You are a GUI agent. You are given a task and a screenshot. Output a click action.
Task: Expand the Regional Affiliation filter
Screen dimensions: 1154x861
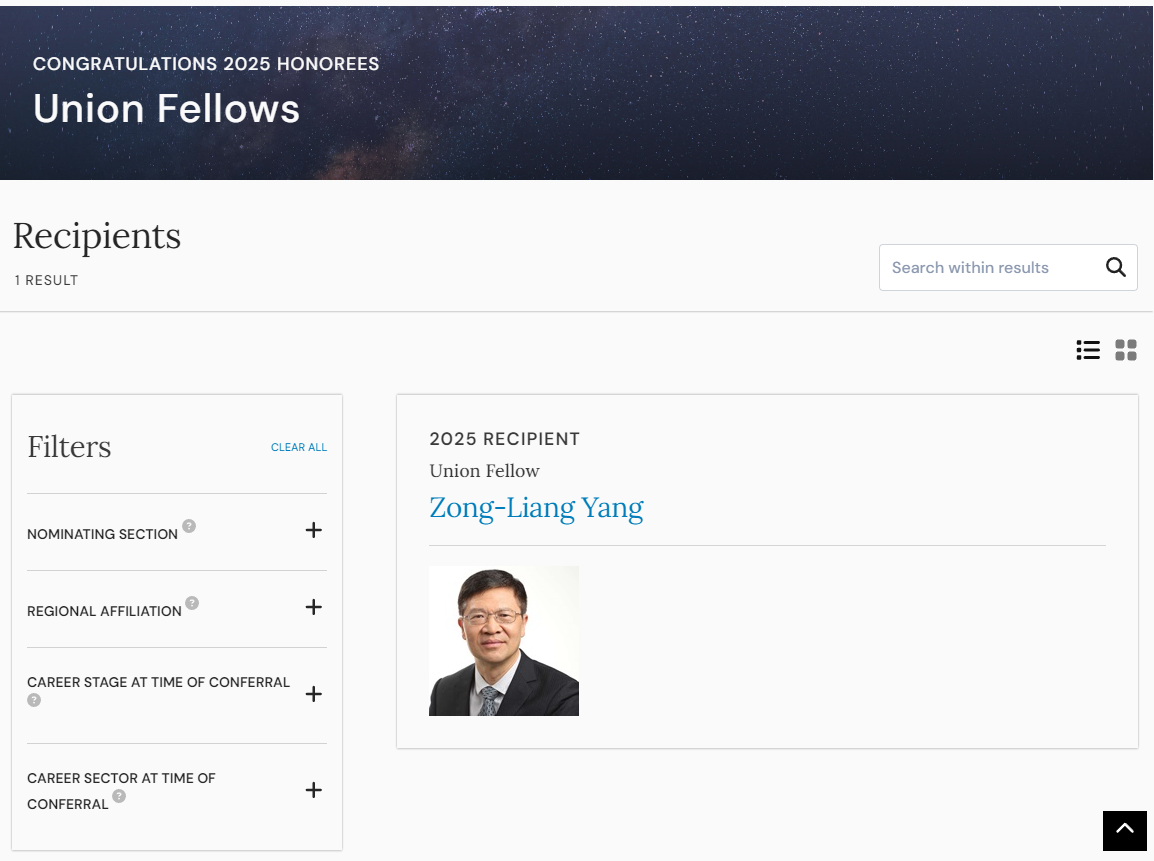pos(313,607)
